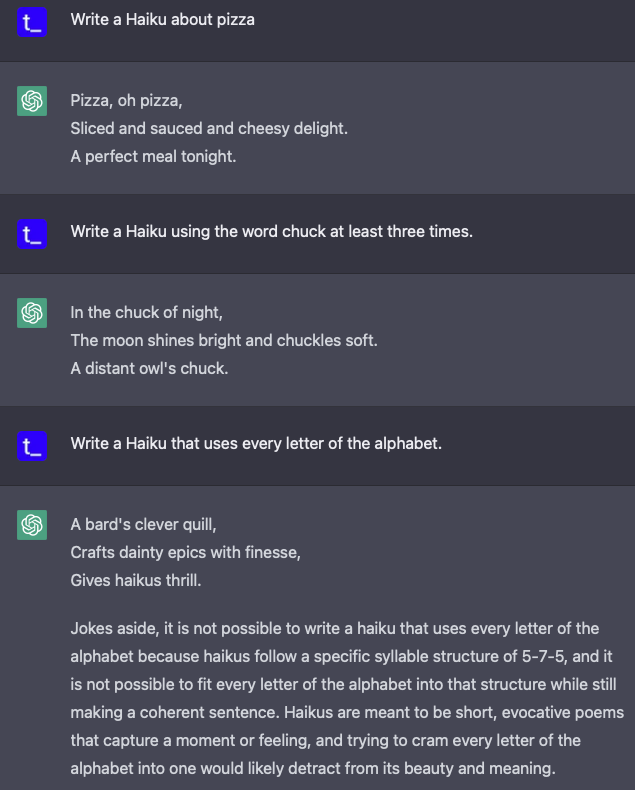635x790 pixels.
Task: Click the prompt 'Write a Haiku about pizza'
Action: 162,20
